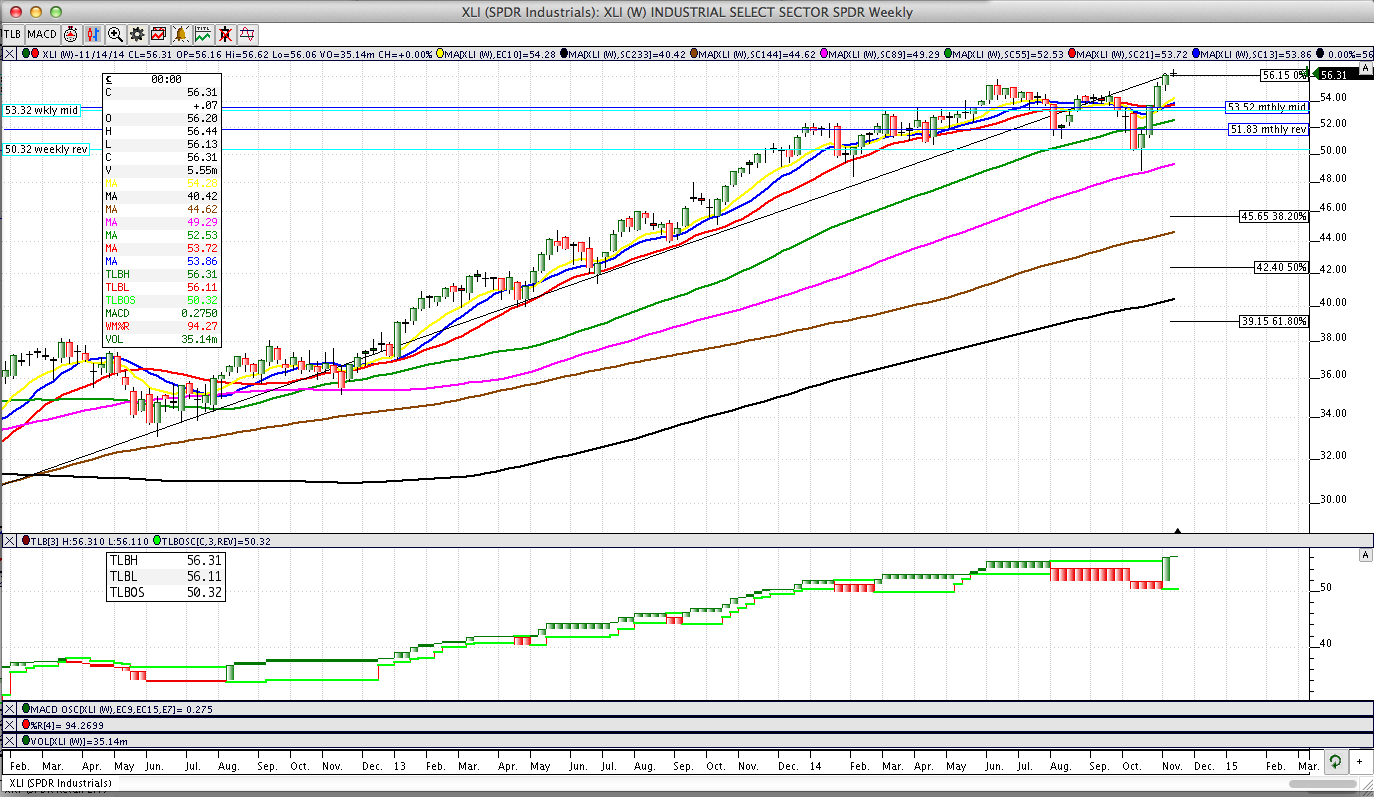
Task: Click the 39.15 61.80% Fibonacci label
Action: point(1273,322)
